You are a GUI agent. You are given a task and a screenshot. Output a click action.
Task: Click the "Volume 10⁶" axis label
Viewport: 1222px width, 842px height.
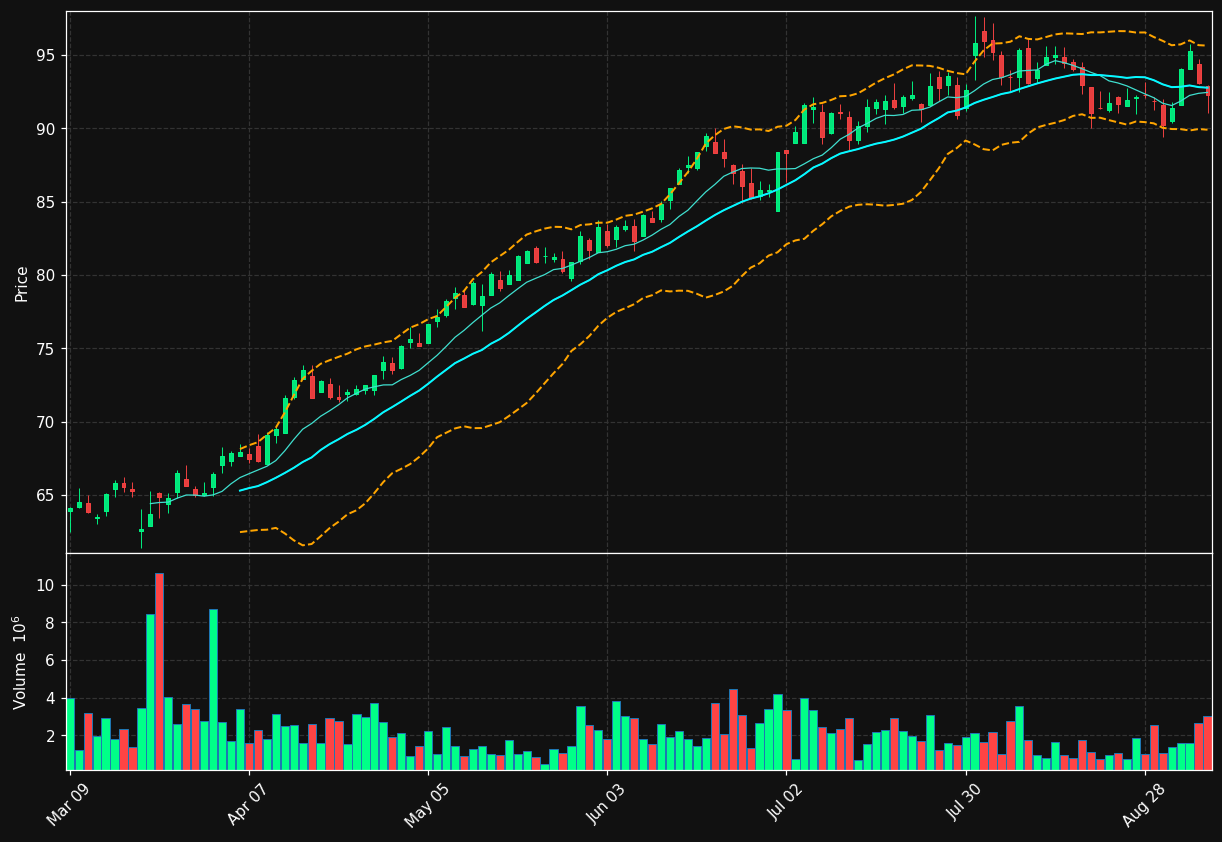[19, 662]
